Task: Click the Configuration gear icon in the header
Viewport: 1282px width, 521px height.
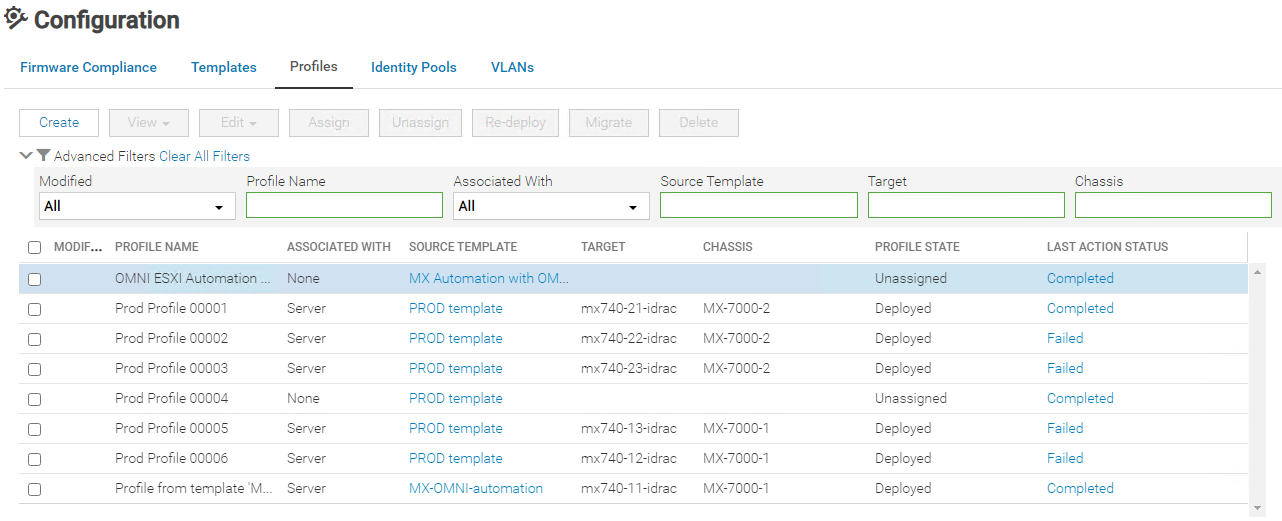Action: [16, 18]
